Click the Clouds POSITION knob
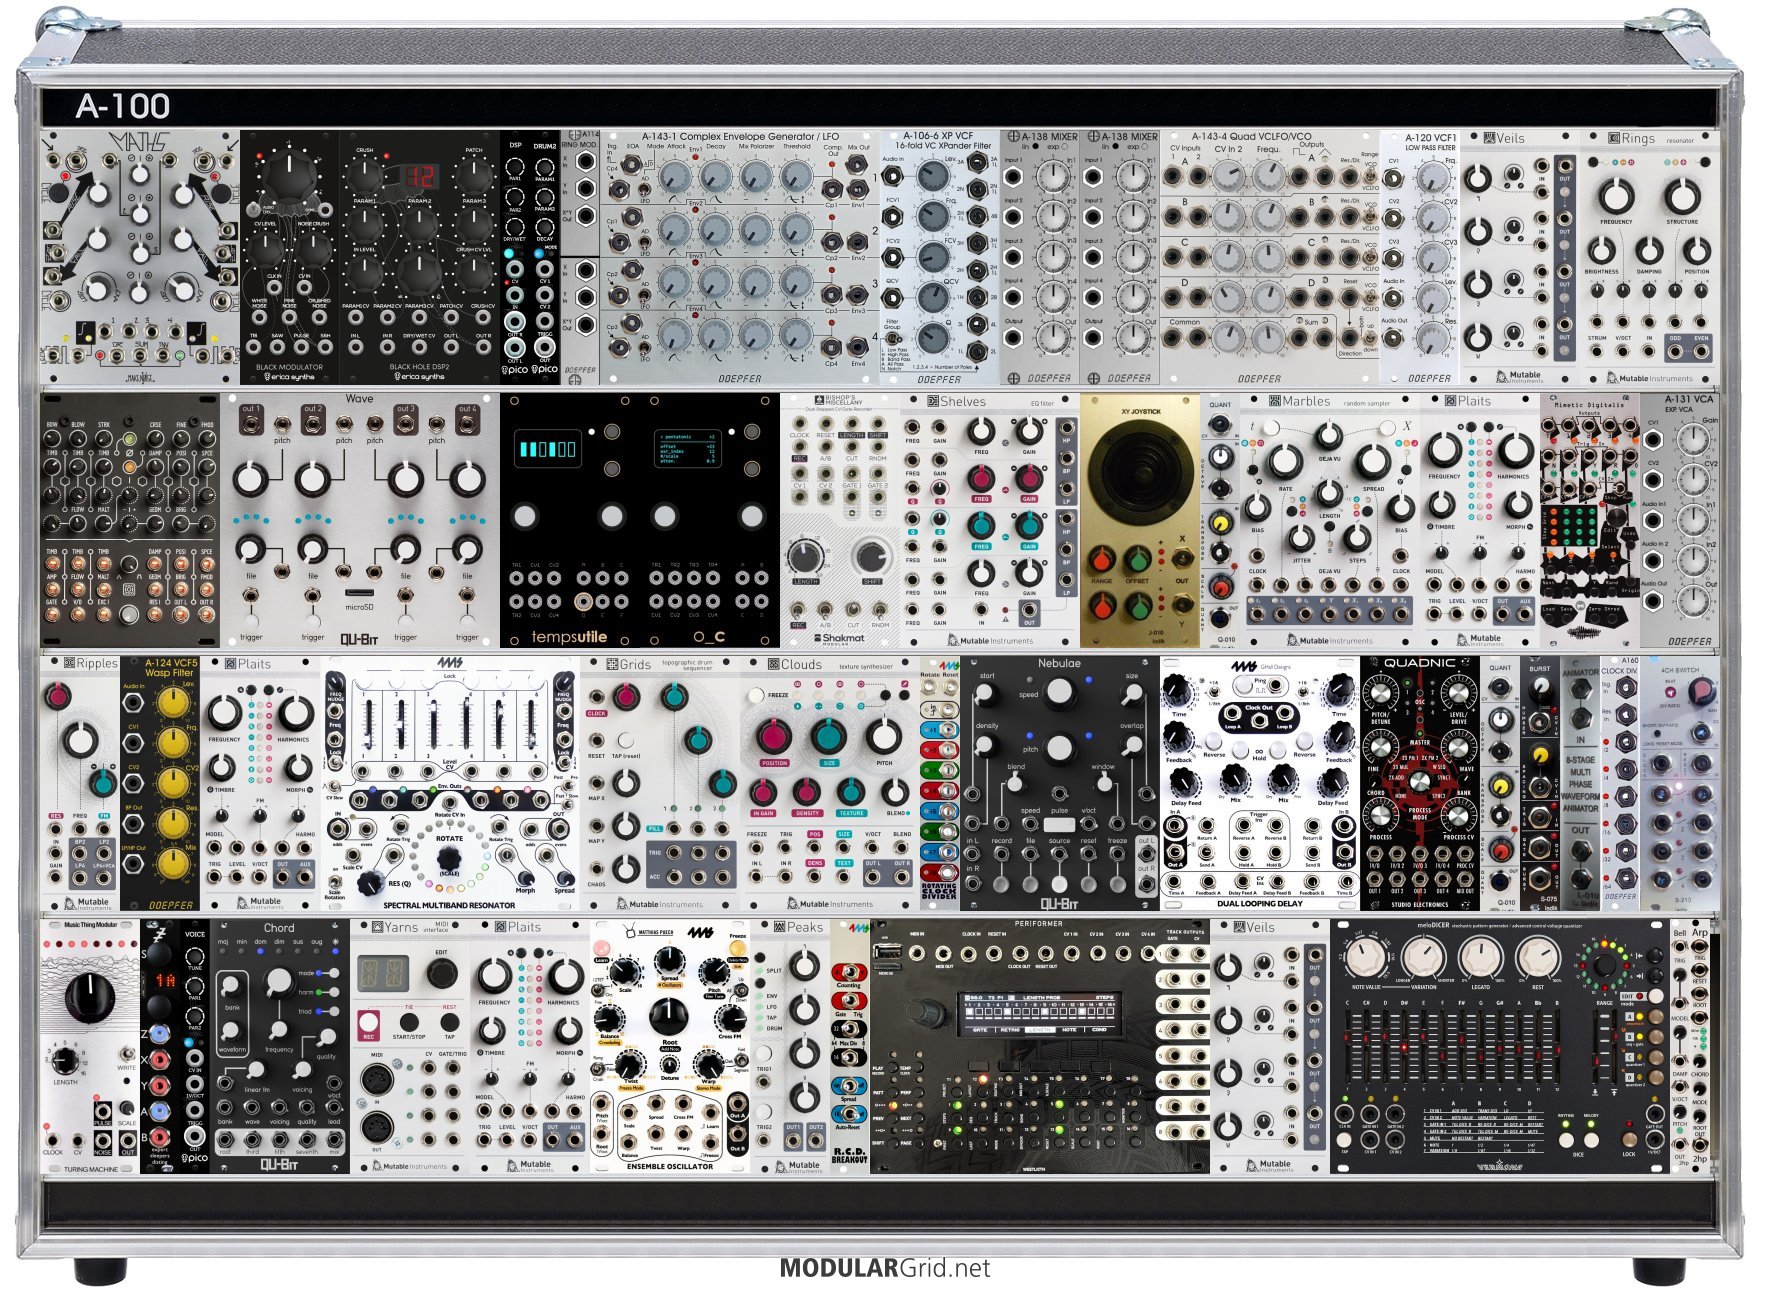This screenshot has height=1289, width=1771. pyautogui.click(x=773, y=736)
